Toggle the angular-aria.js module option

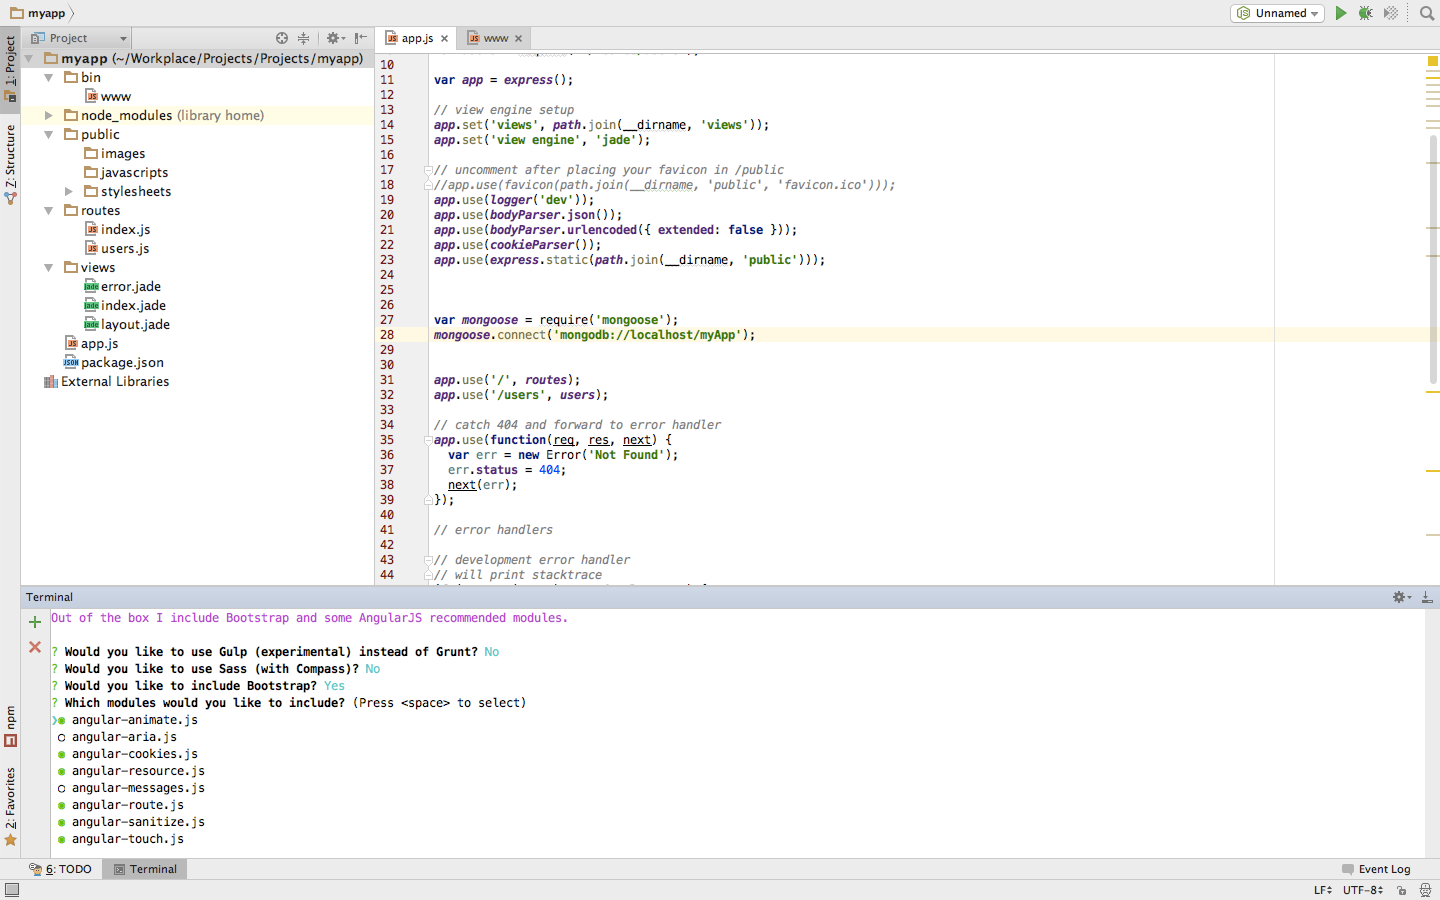click(x=62, y=737)
